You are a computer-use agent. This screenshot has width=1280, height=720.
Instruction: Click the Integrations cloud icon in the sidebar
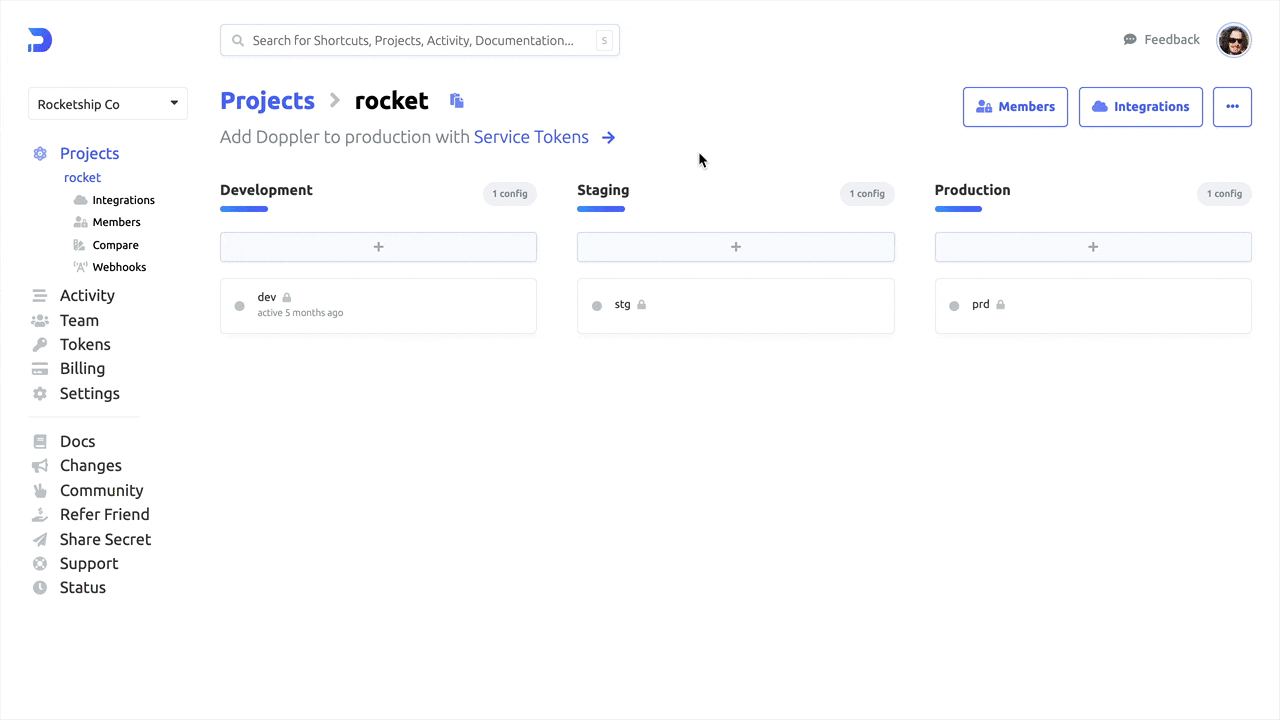point(81,200)
